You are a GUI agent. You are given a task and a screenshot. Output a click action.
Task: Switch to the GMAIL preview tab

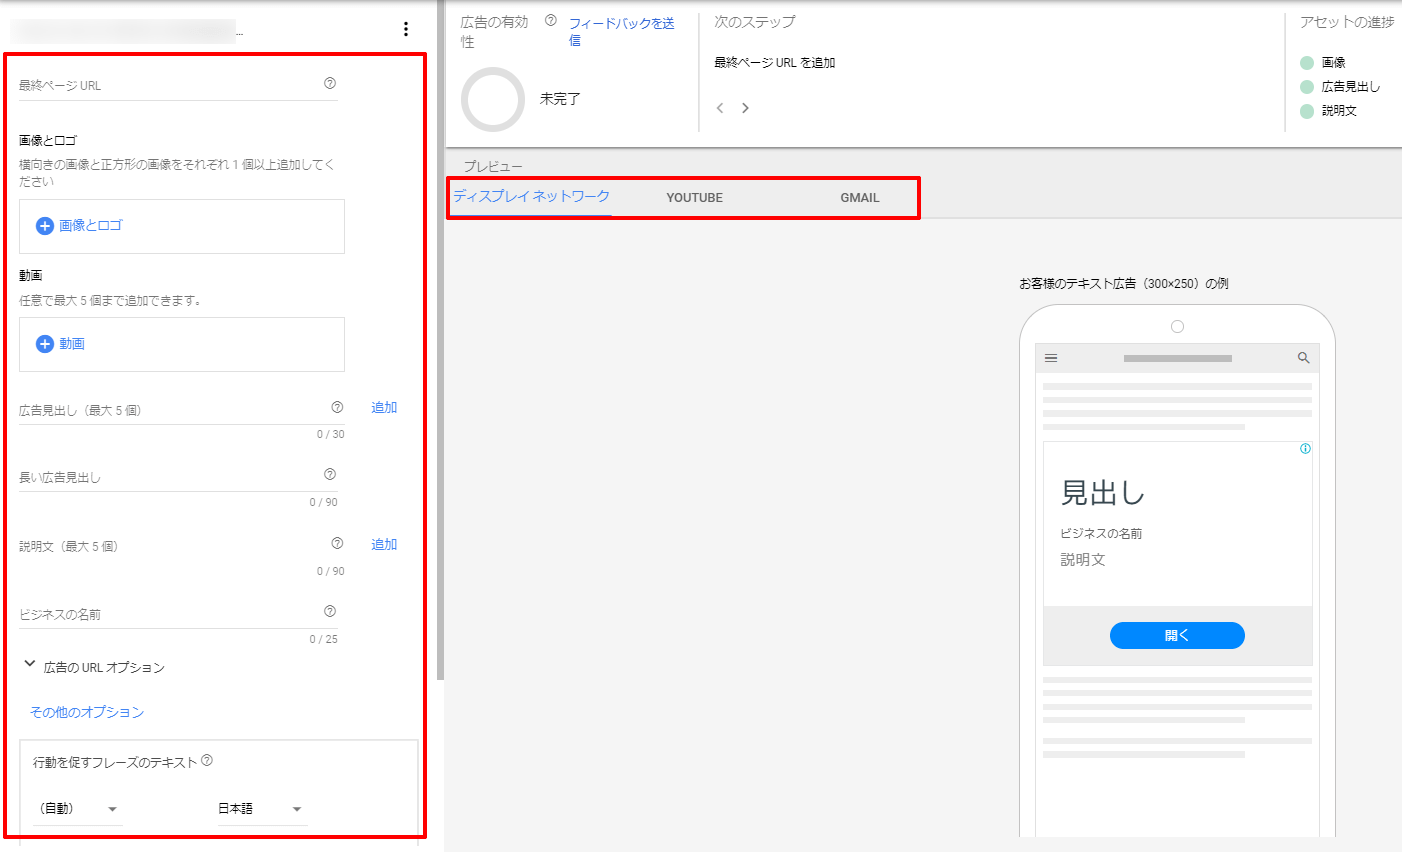859,198
